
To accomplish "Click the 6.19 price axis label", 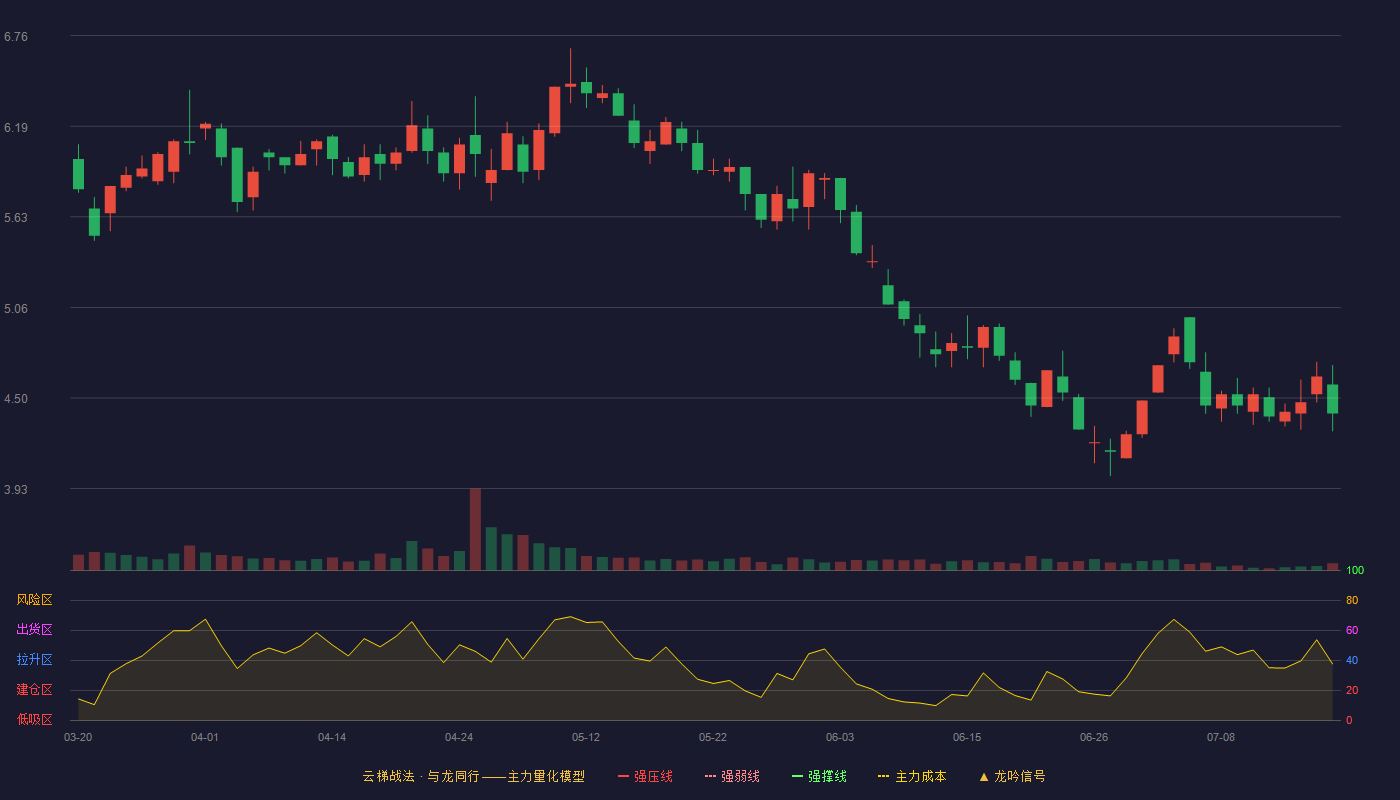I will (x=16, y=128).
